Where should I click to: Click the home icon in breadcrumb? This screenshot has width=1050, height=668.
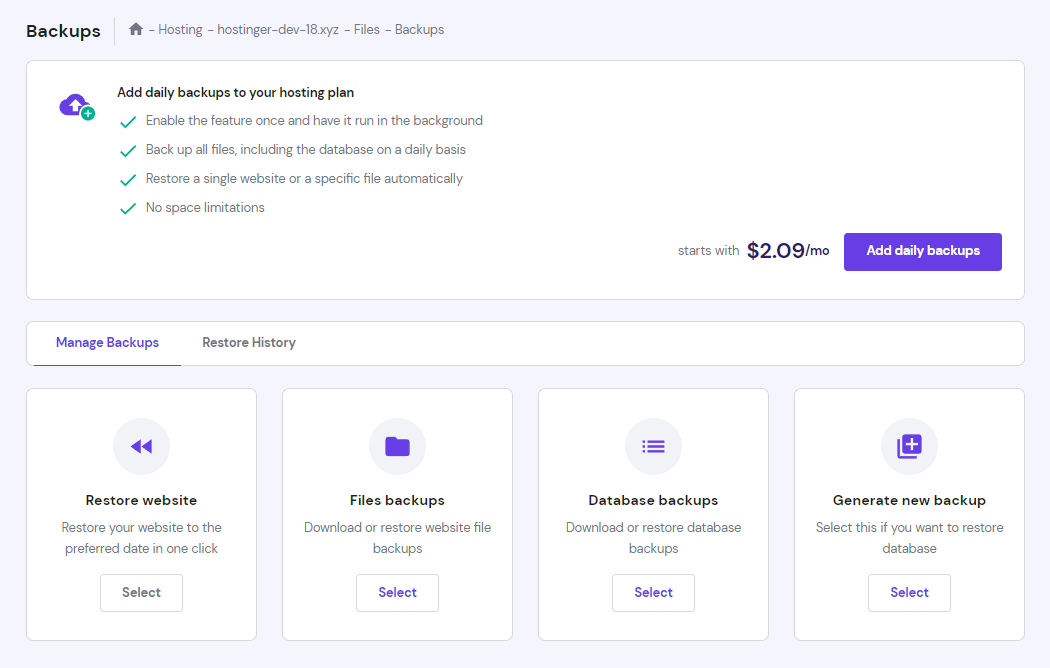click(136, 29)
